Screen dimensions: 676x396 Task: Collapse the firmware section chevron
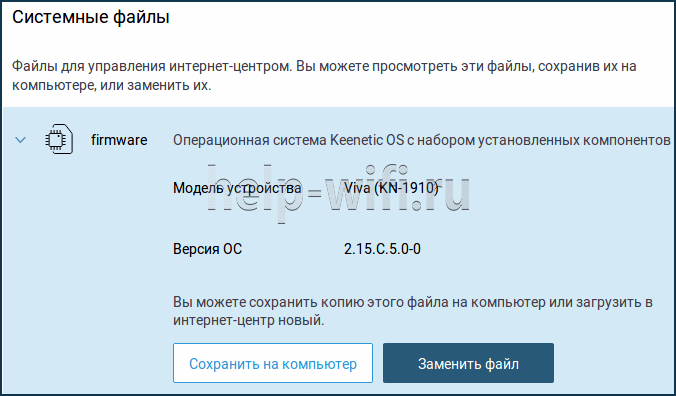pyautogui.click(x=20, y=140)
